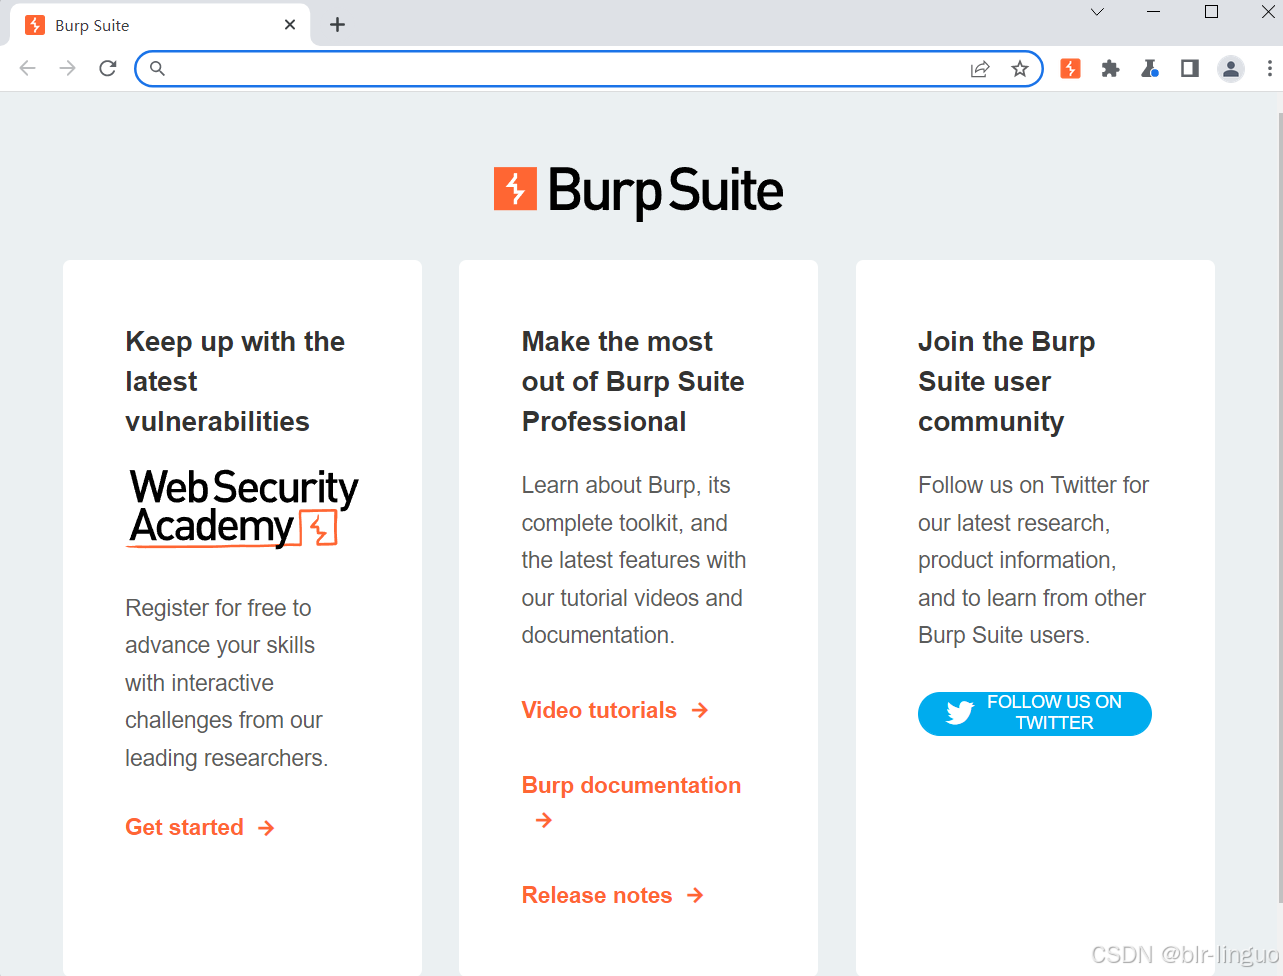This screenshot has width=1283, height=976.
Task: Click the paragraph starting Follow us on Twitter for
Action: 1033,560
